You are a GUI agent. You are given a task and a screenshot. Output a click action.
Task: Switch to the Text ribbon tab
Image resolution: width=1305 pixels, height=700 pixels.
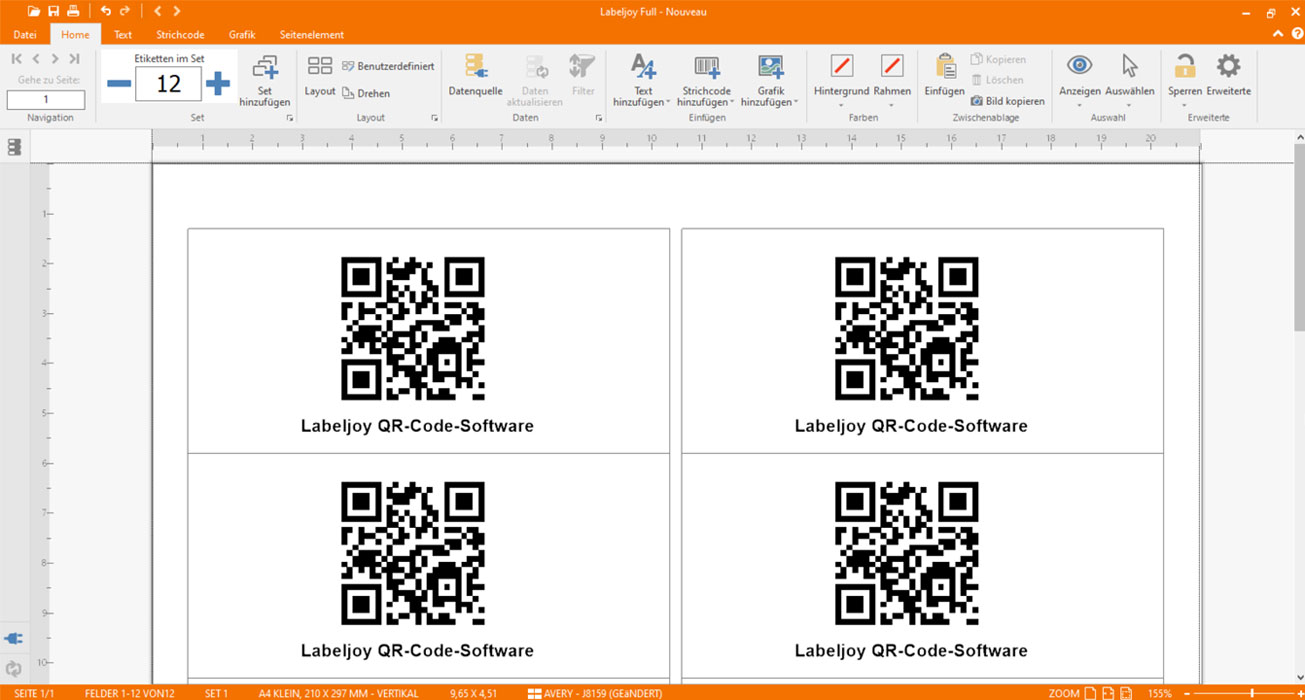[123, 34]
